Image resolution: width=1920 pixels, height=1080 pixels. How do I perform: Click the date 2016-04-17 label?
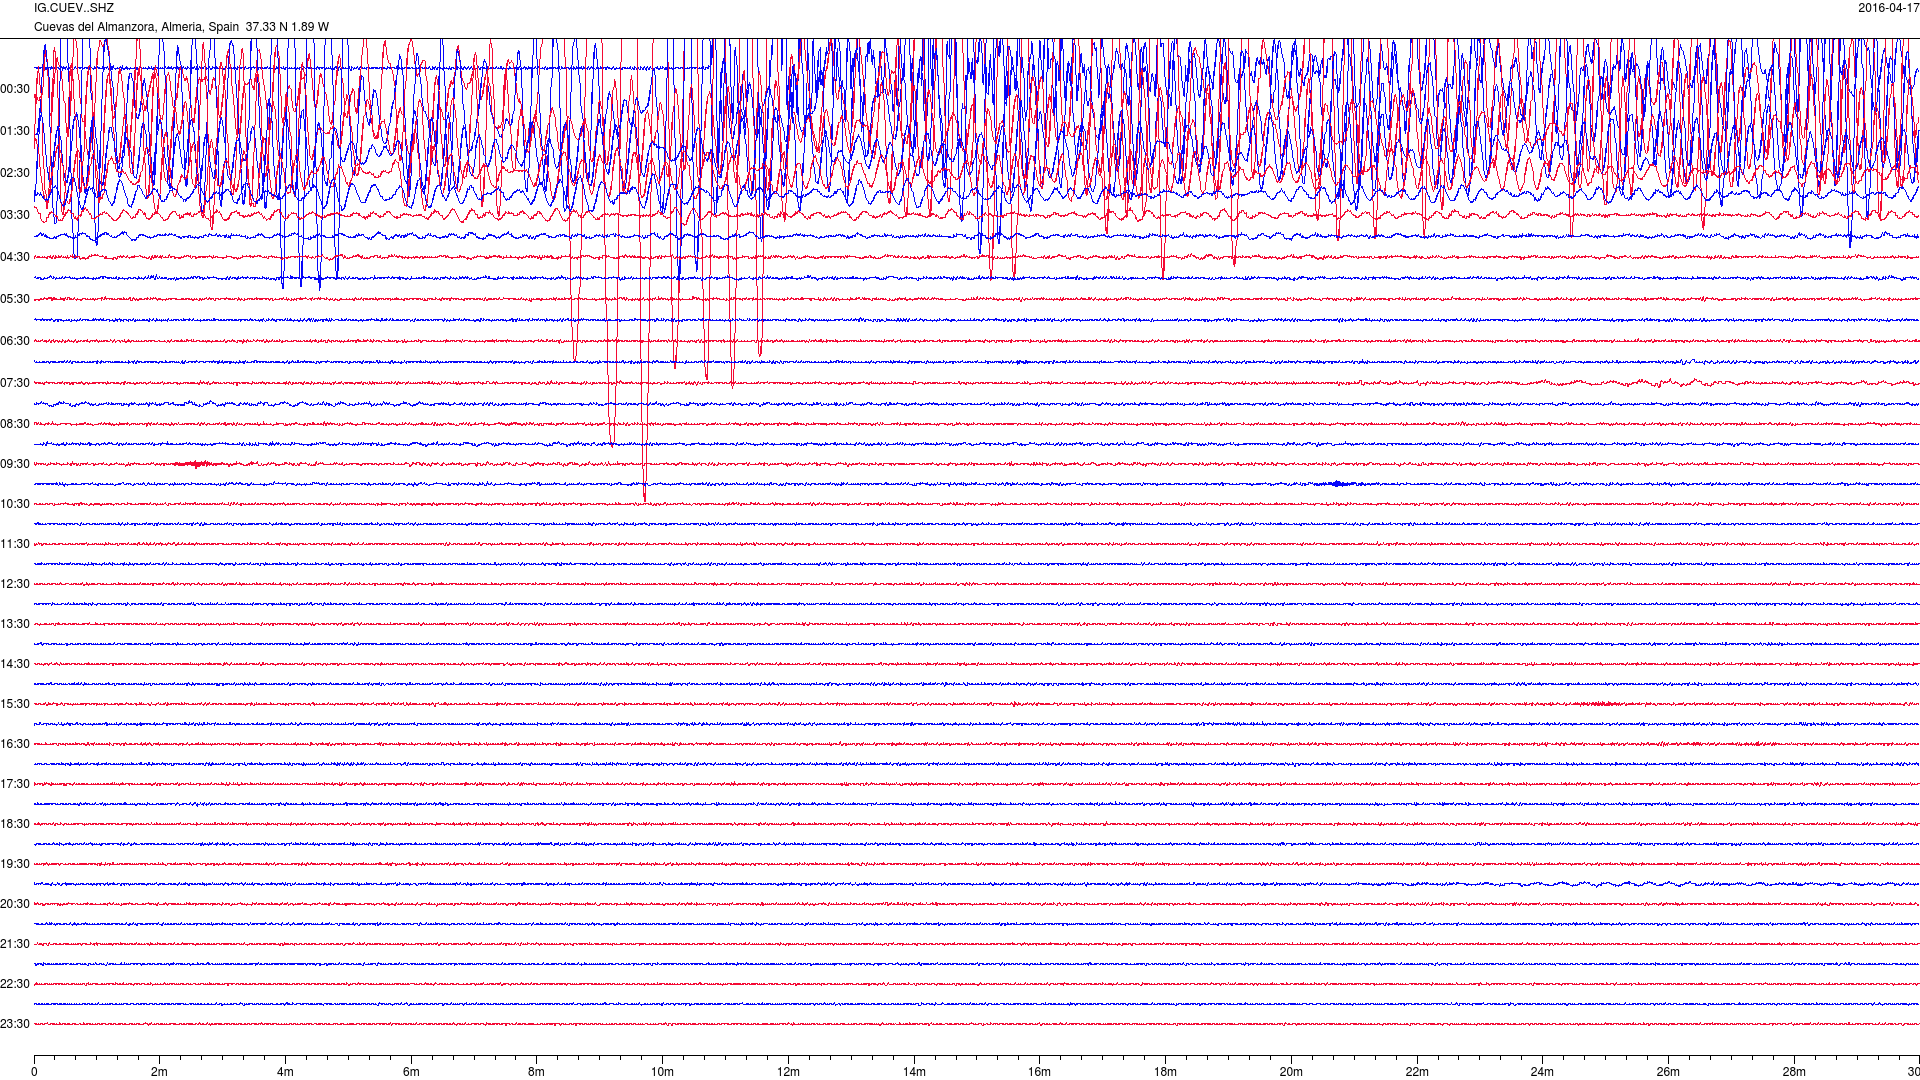1888,8
